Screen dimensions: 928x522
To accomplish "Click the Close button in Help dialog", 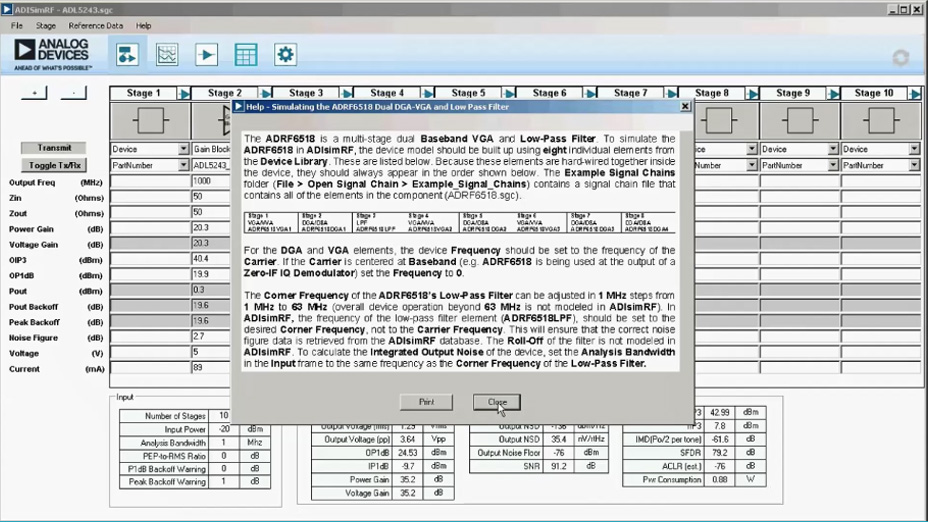I will 497,402.
